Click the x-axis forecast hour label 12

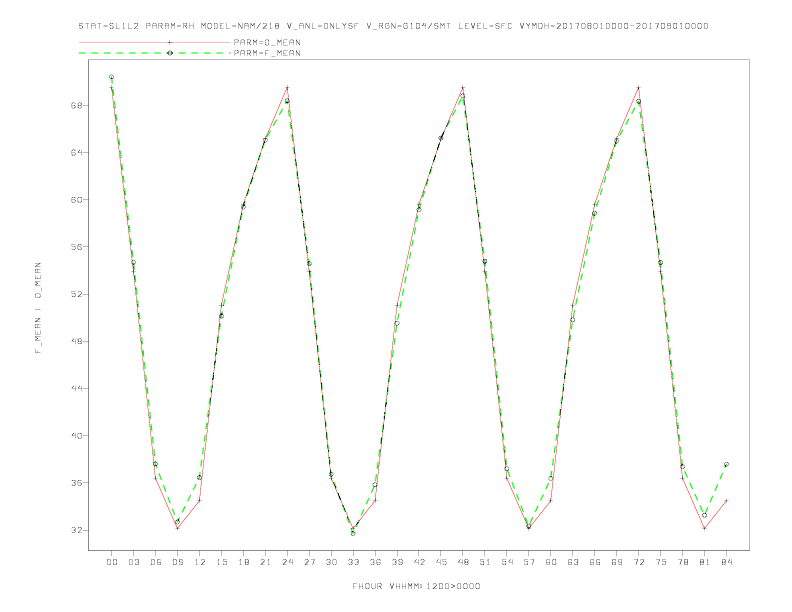200,562
